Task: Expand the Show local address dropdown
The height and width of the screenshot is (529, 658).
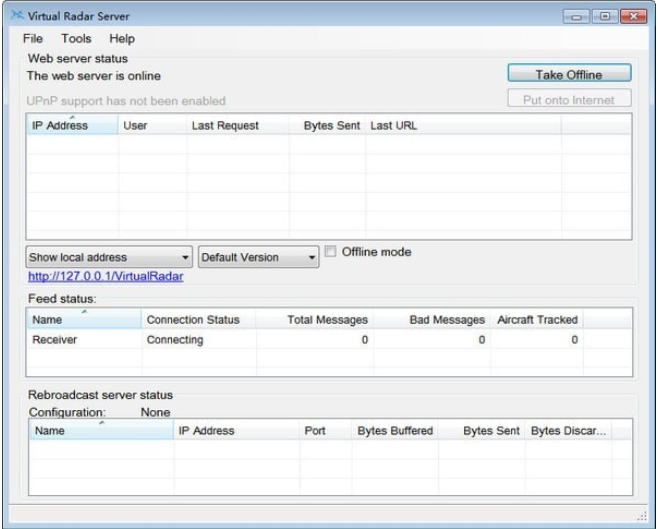Action: pyautogui.click(x=109, y=257)
